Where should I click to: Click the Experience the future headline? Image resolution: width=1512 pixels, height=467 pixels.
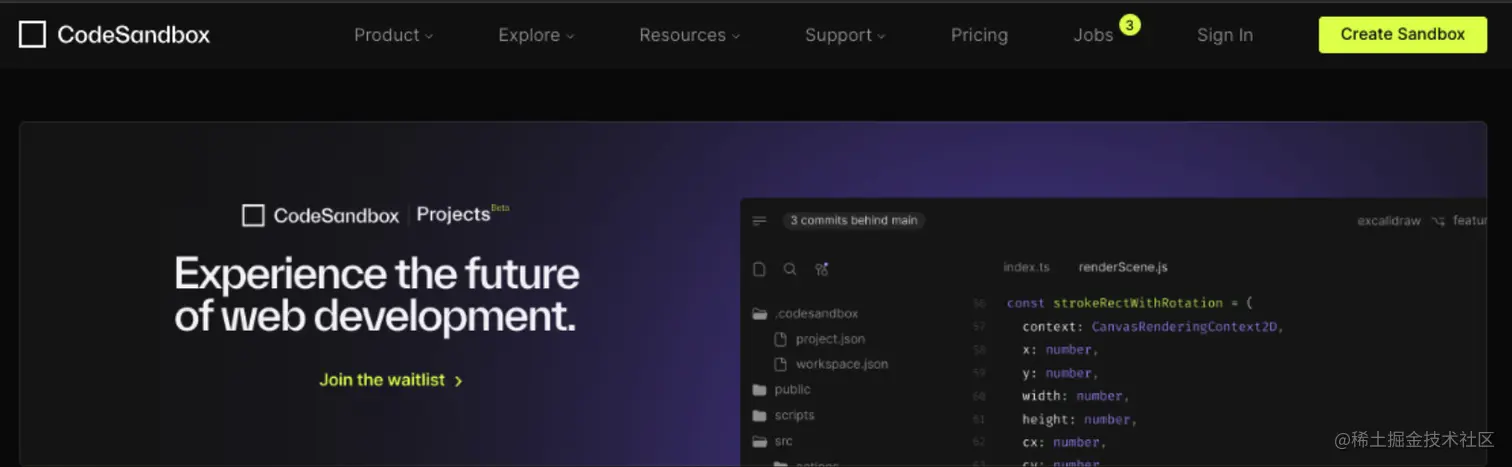377,295
